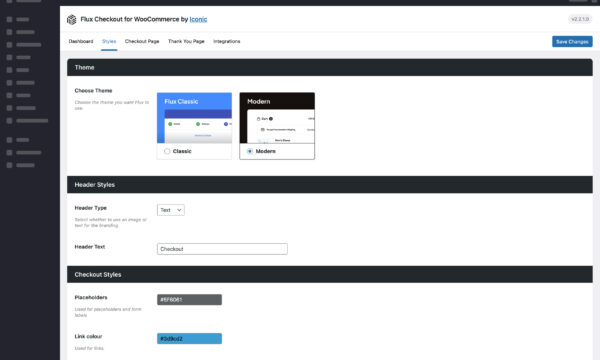Click the Header Type label
This screenshot has width=600, height=360.
click(91, 208)
